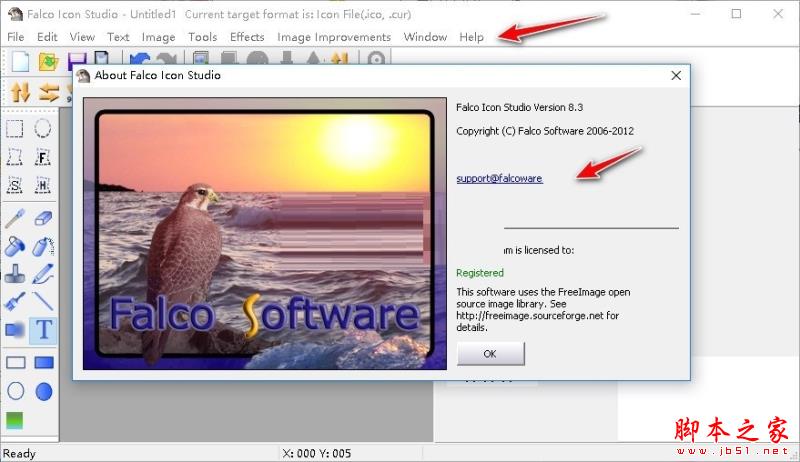This screenshot has height=462, width=800.
Task: Select the polygon selection tool
Action: [x=15, y=157]
